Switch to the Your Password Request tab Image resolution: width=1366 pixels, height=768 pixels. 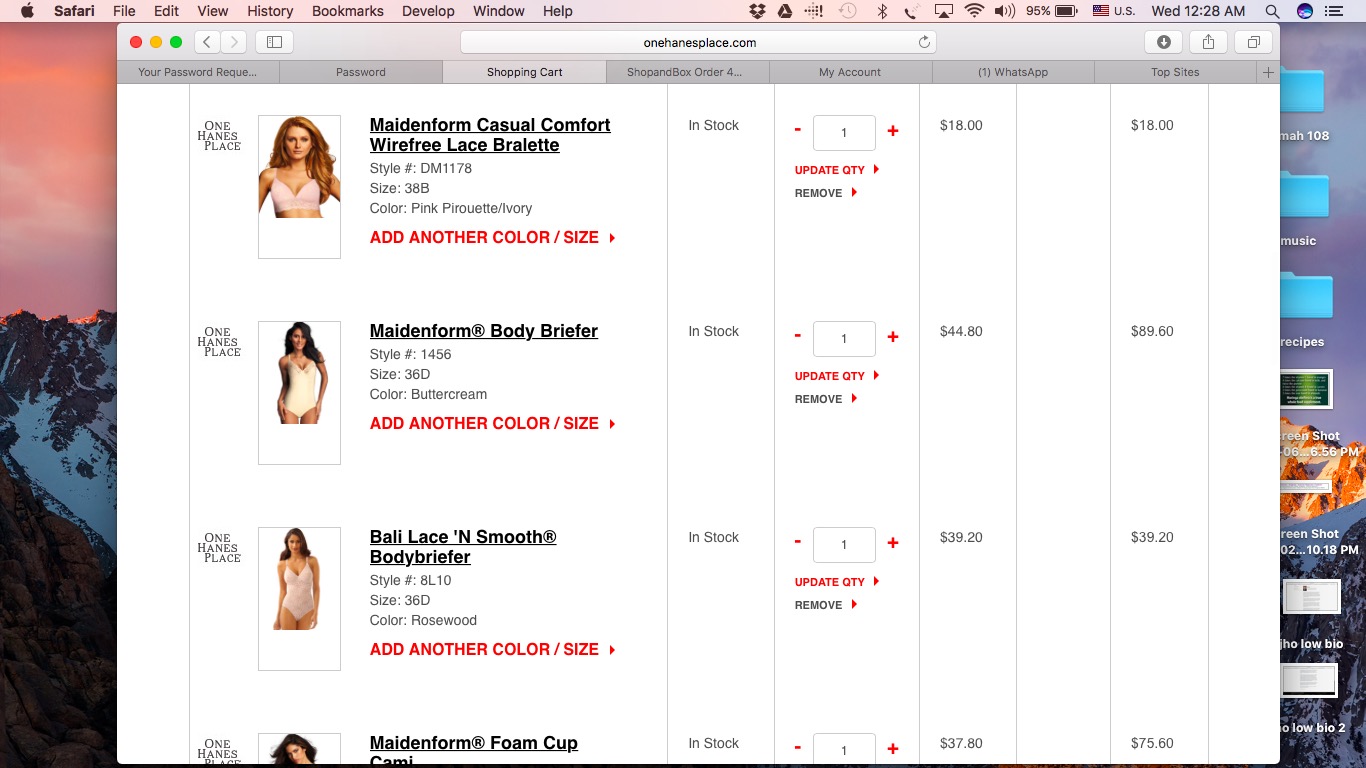tap(198, 72)
